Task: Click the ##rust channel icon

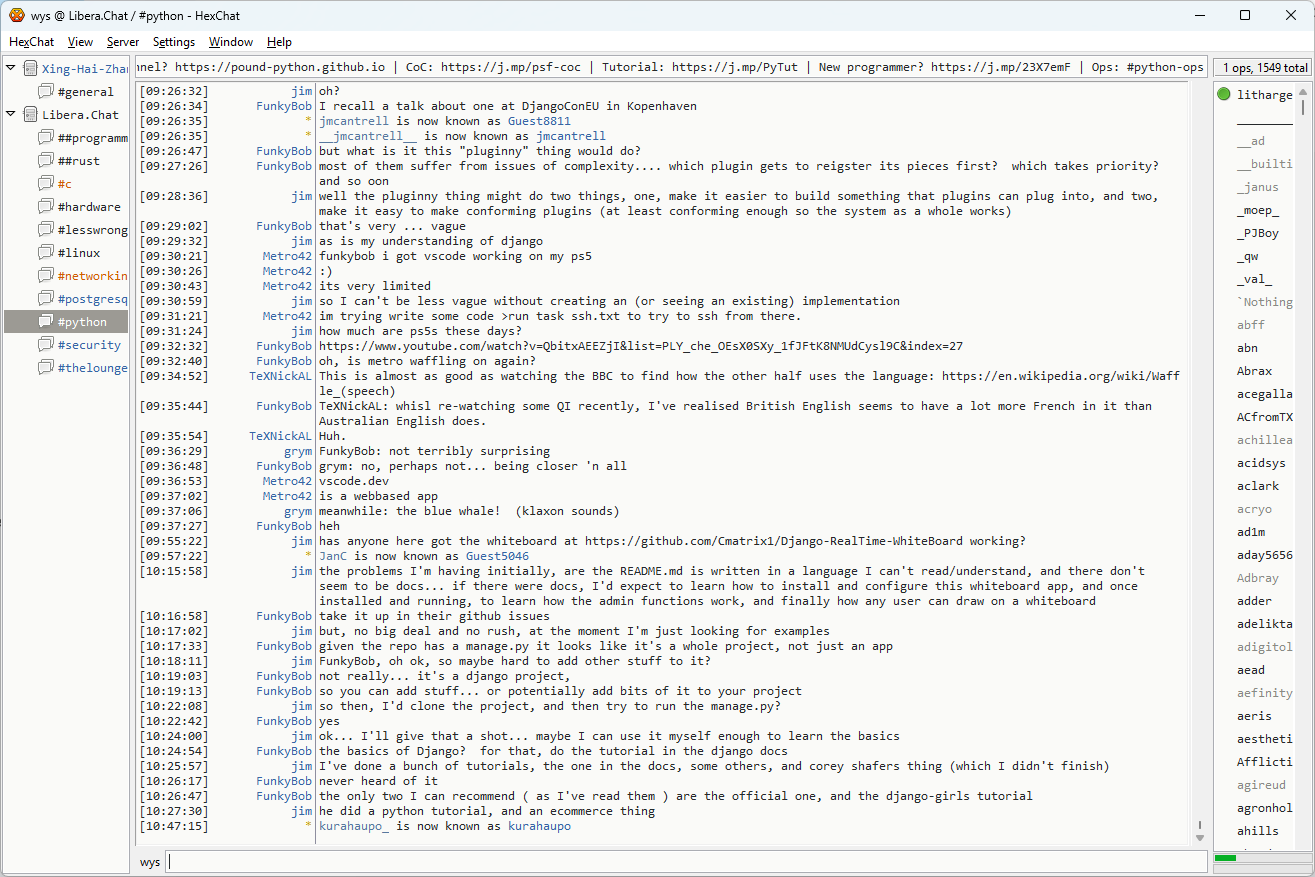Action: [x=45, y=161]
